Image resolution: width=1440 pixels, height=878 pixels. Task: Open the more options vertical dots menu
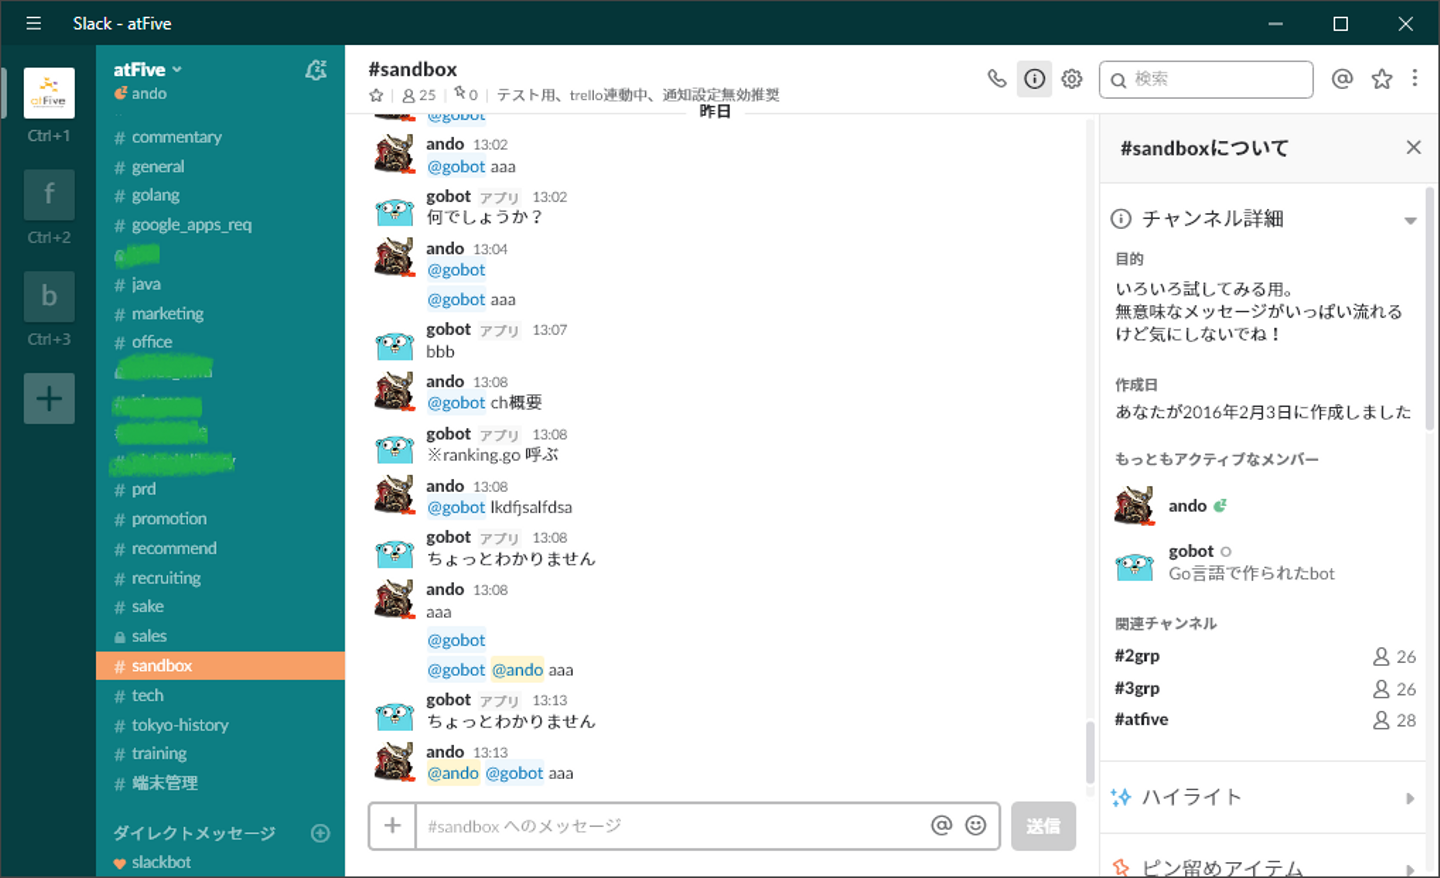(x=1415, y=78)
